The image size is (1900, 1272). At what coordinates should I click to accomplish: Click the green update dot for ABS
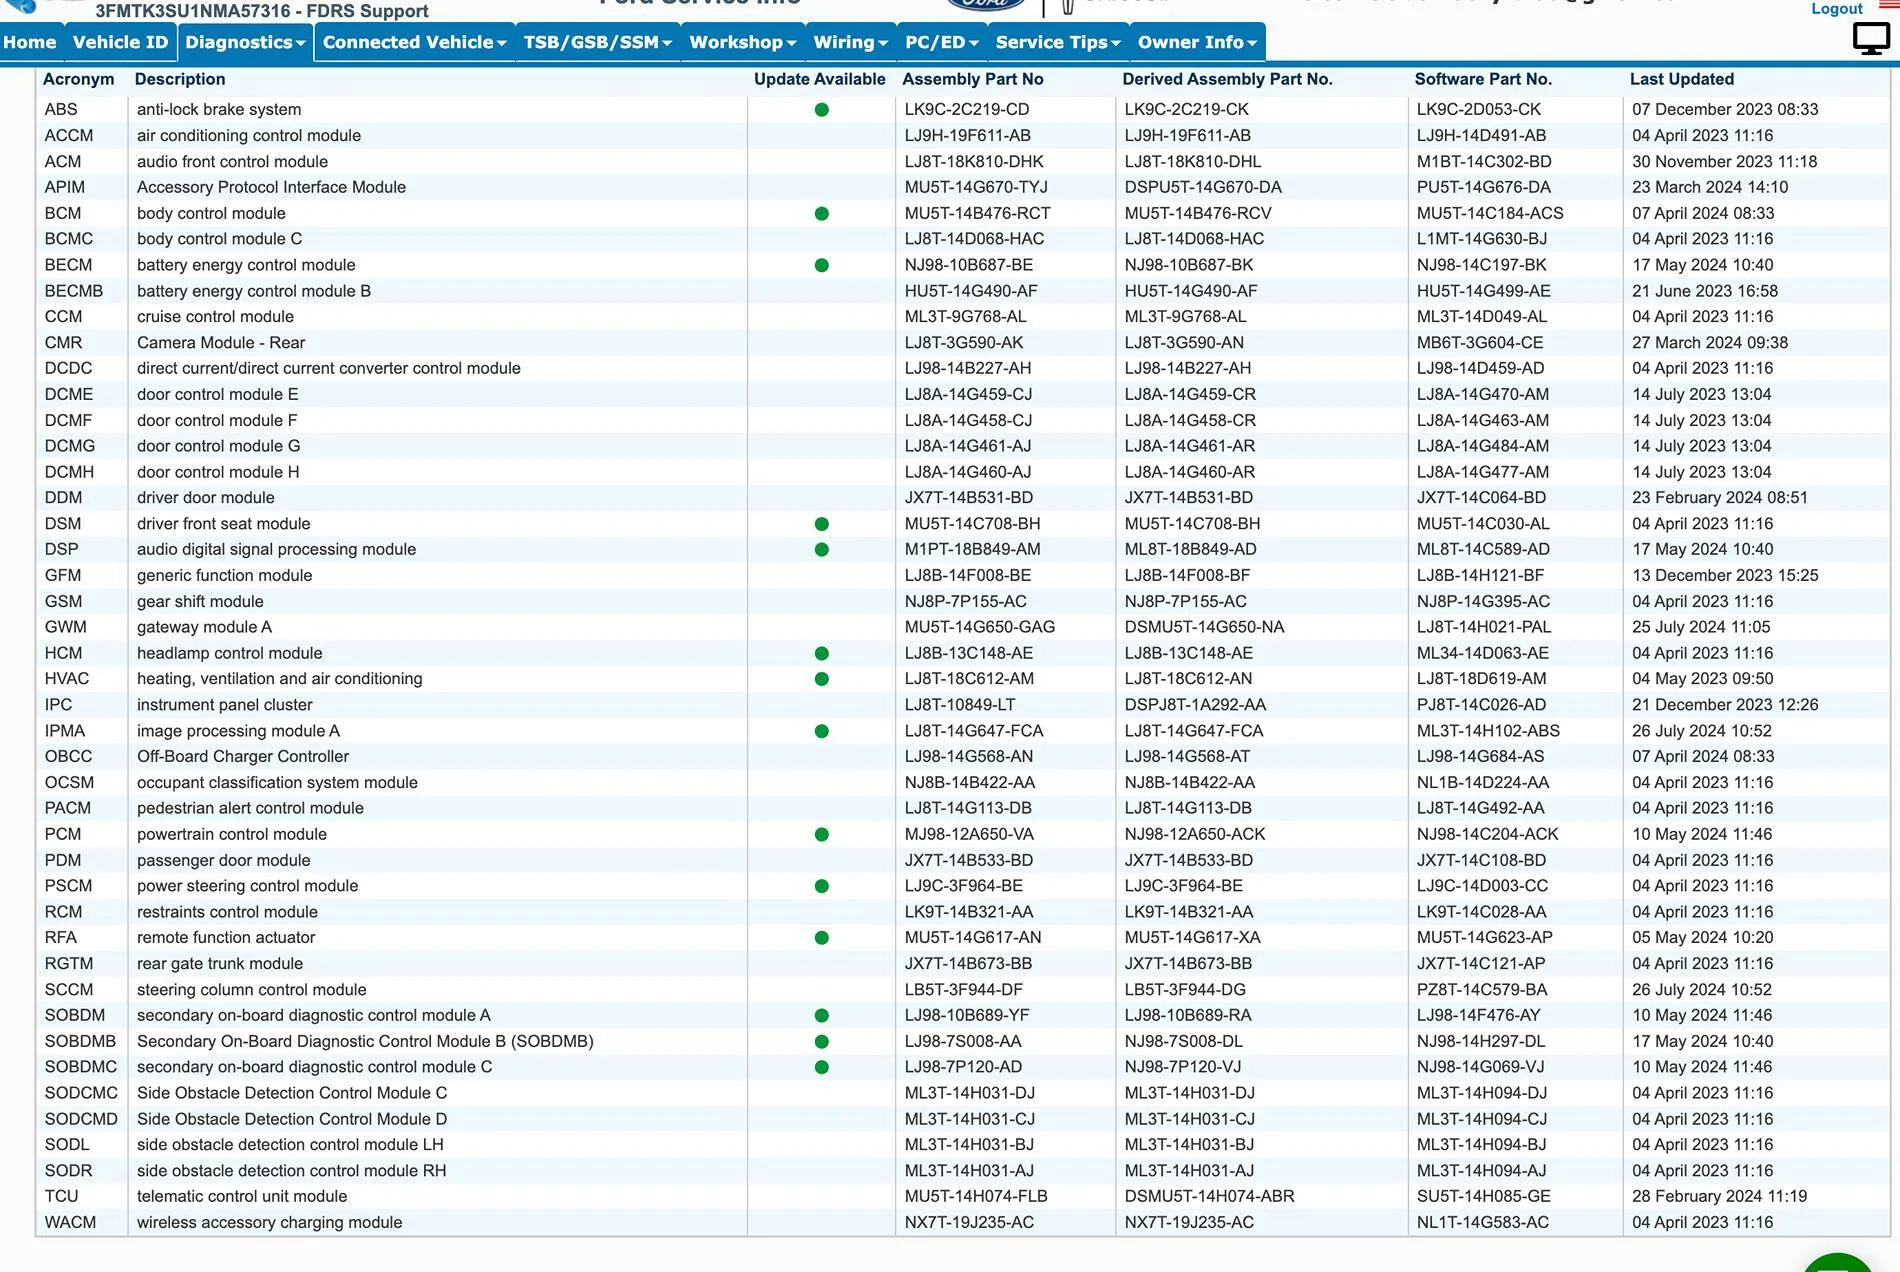pyautogui.click(x=822, y=110)
